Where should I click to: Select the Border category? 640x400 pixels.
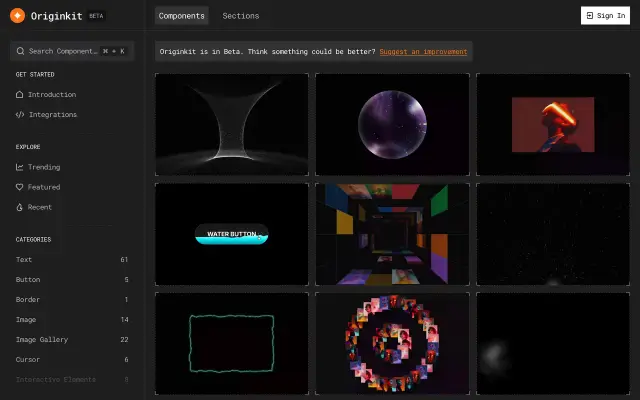click(x=72, y=300)
